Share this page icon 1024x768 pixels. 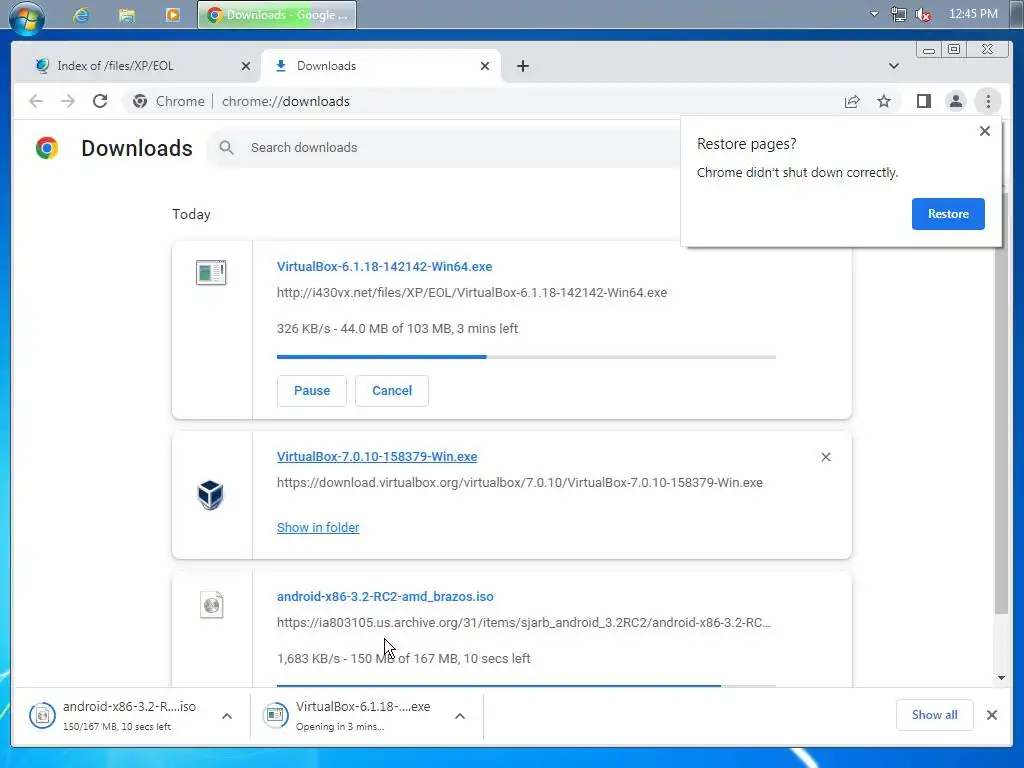pyautogui.click(x=852, y=101)
